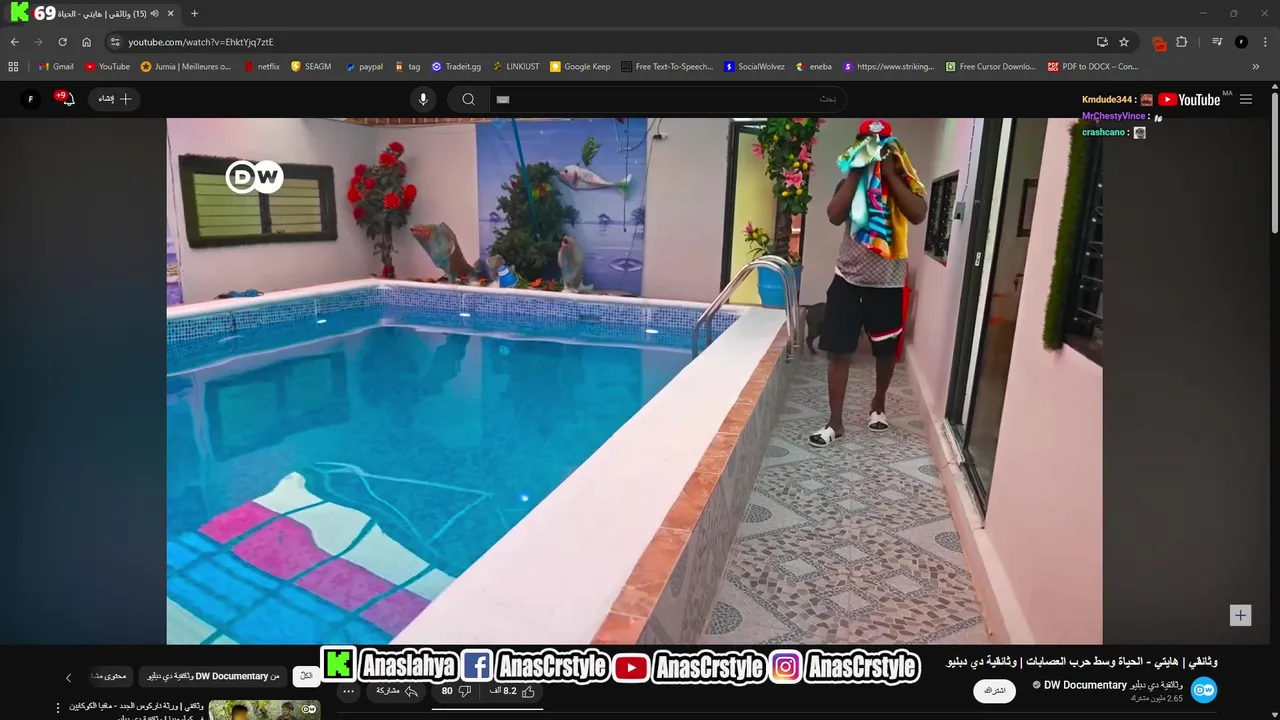
Task: Install app icon in address bar
Action: (1102, 42)
